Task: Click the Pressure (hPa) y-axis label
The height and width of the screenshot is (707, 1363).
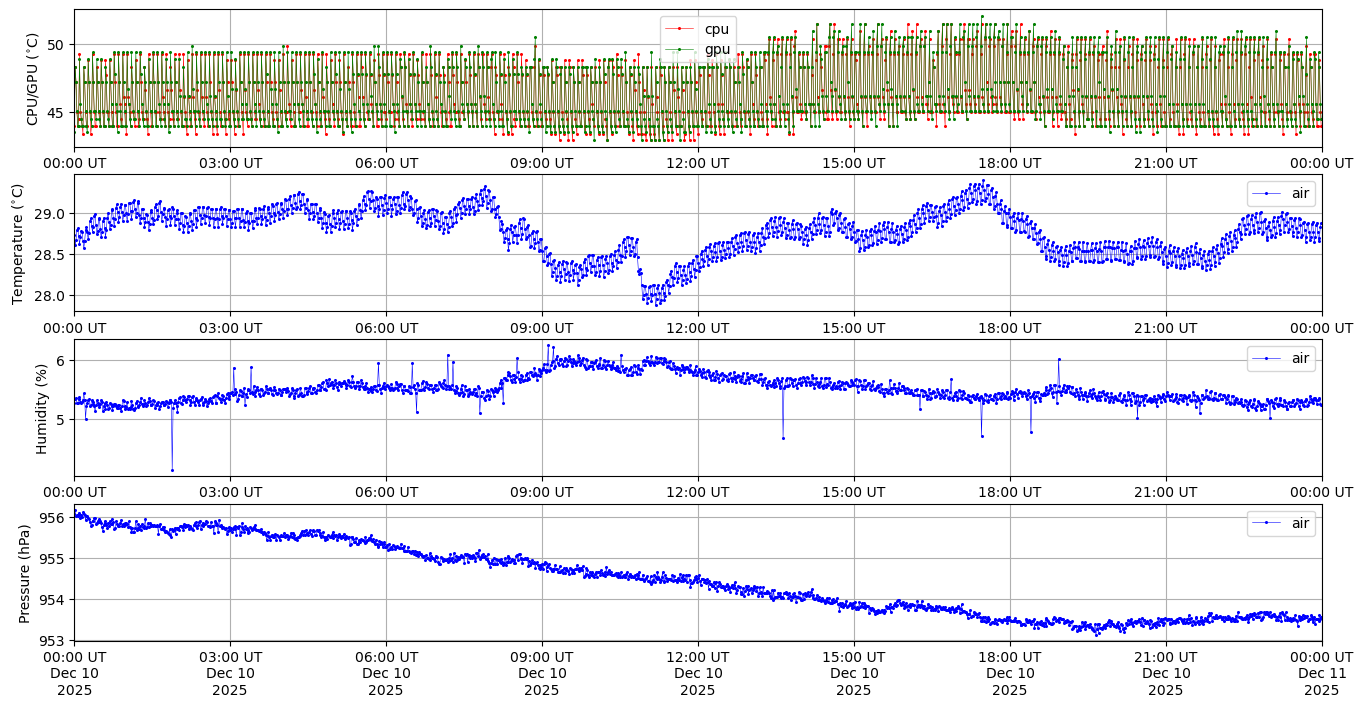Action: coord(25,573)
